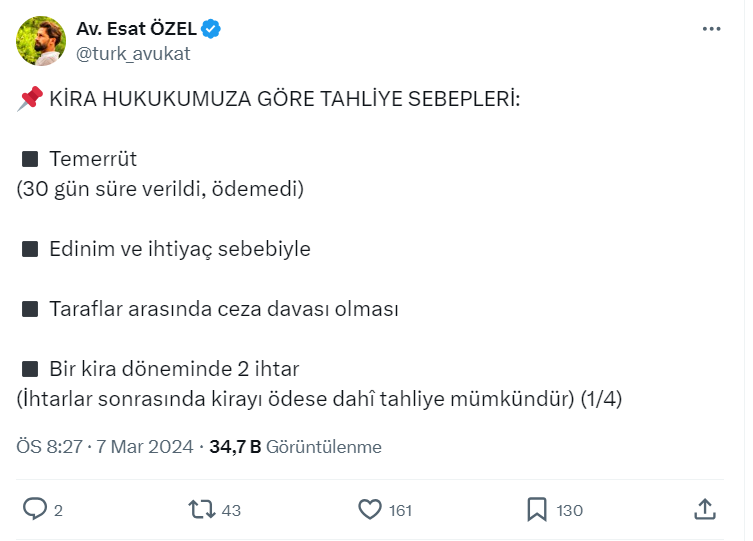
Task: Click the reply count of 2
Action: [58, 510]
